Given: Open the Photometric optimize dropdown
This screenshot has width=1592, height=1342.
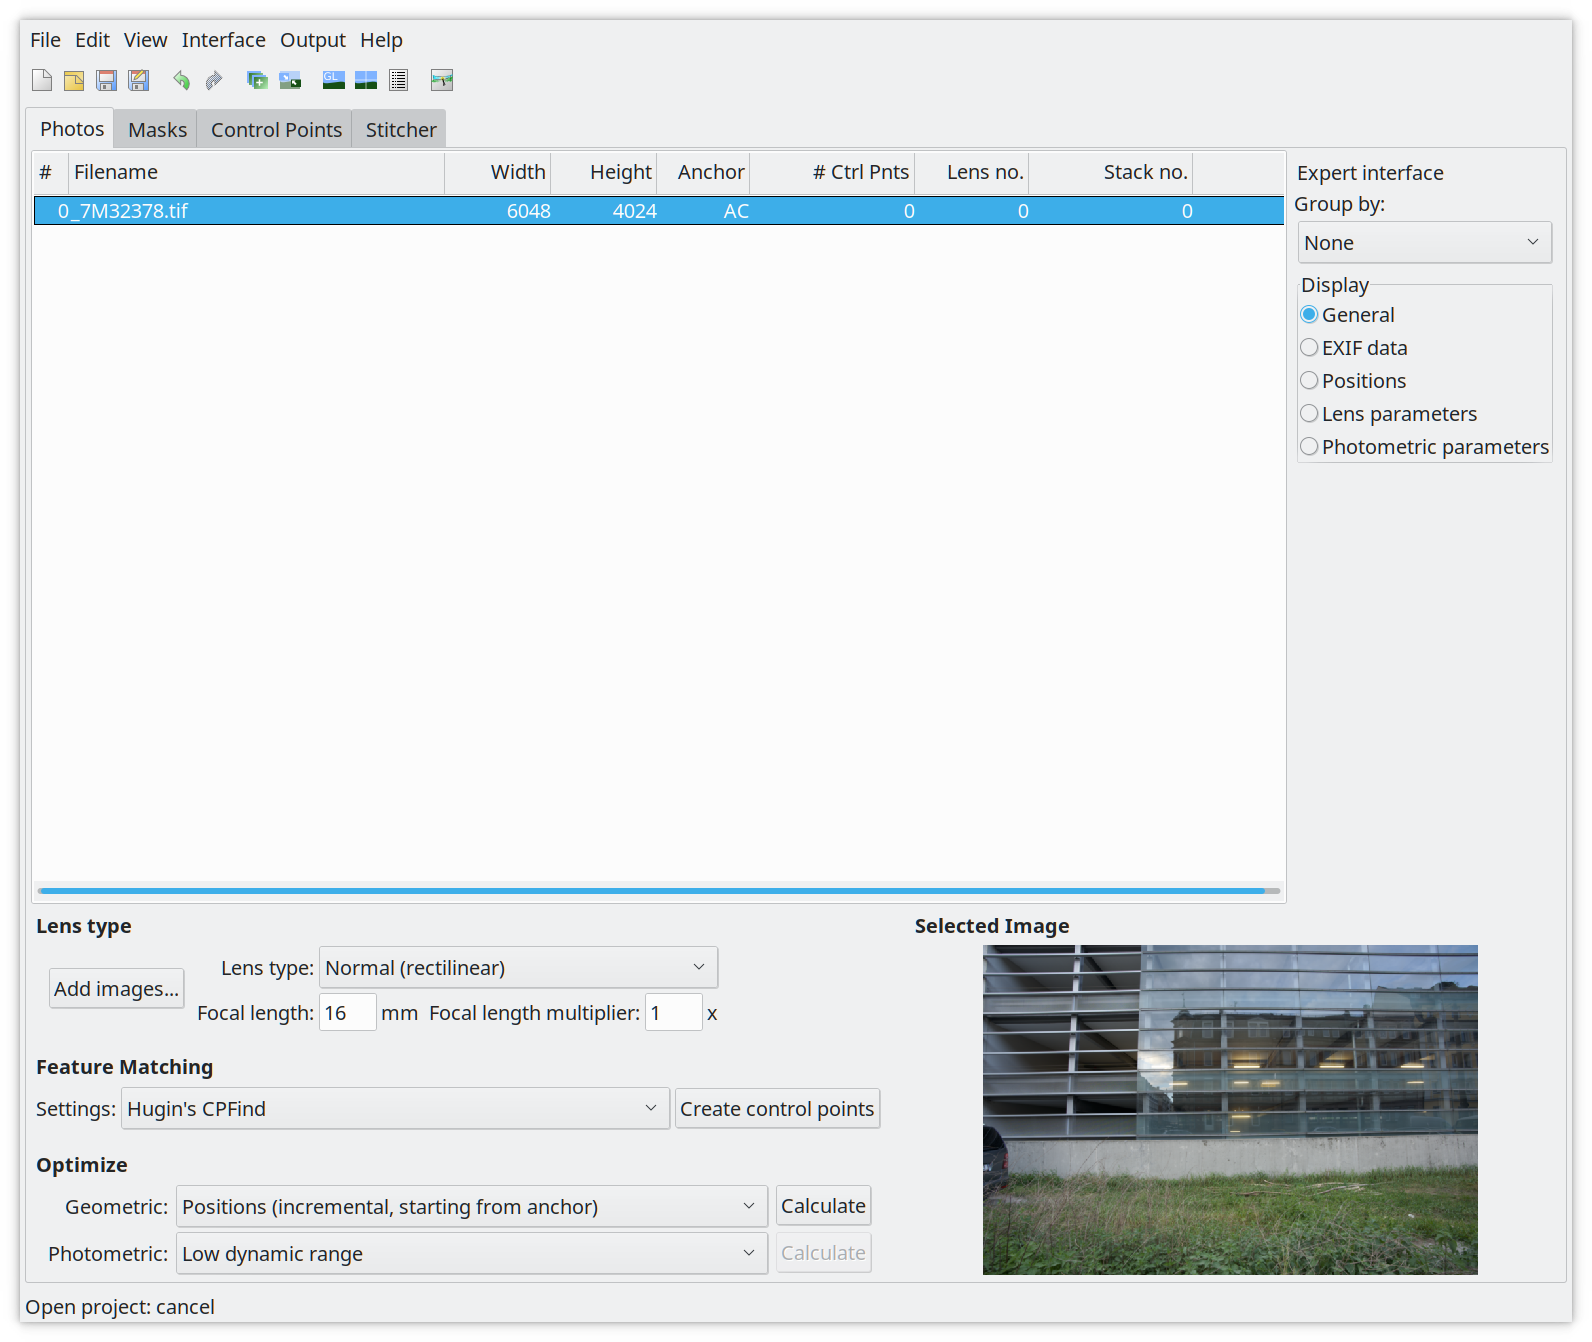Looking at the screenshot, I should click(472, 1254).
